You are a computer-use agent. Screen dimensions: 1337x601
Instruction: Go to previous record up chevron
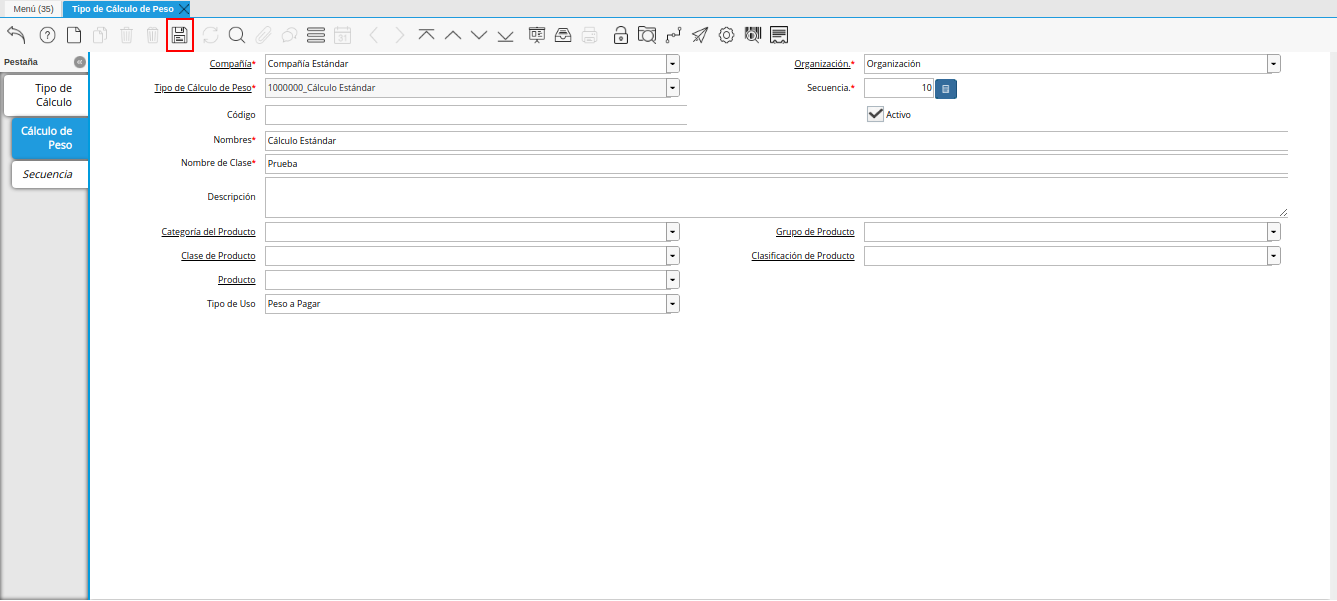(x=453, y=35)
